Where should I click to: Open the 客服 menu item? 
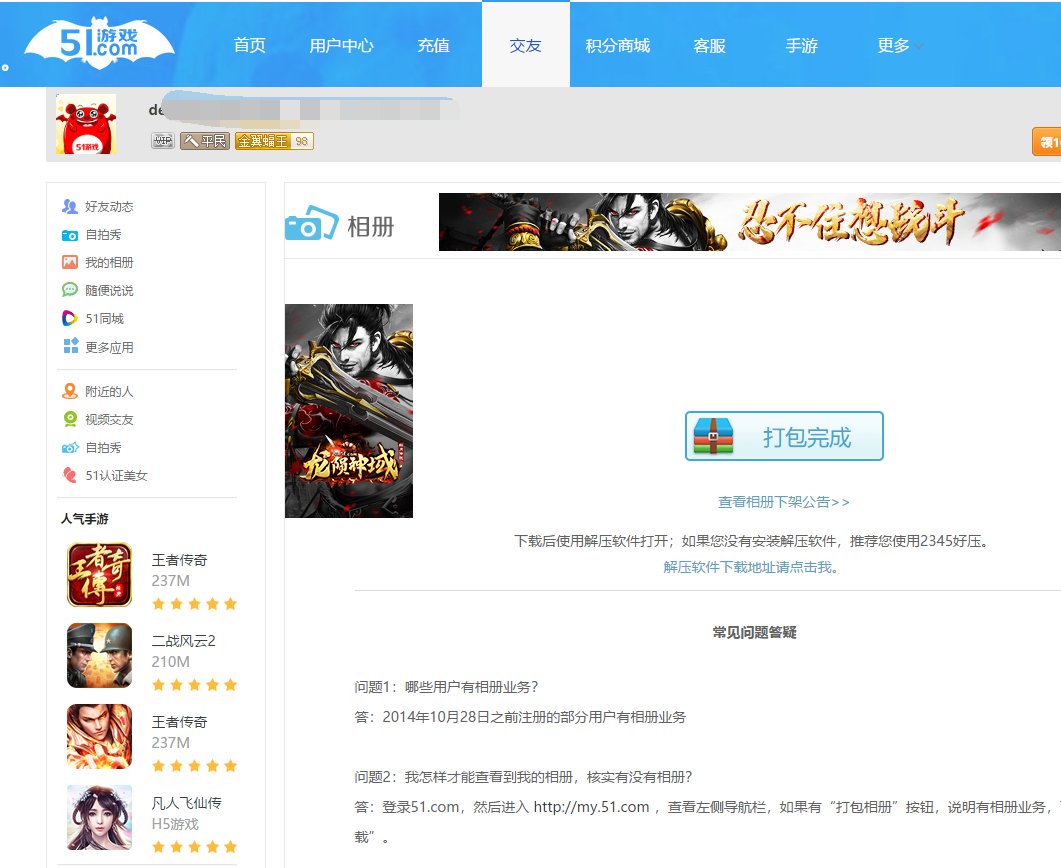pos(710,45)
